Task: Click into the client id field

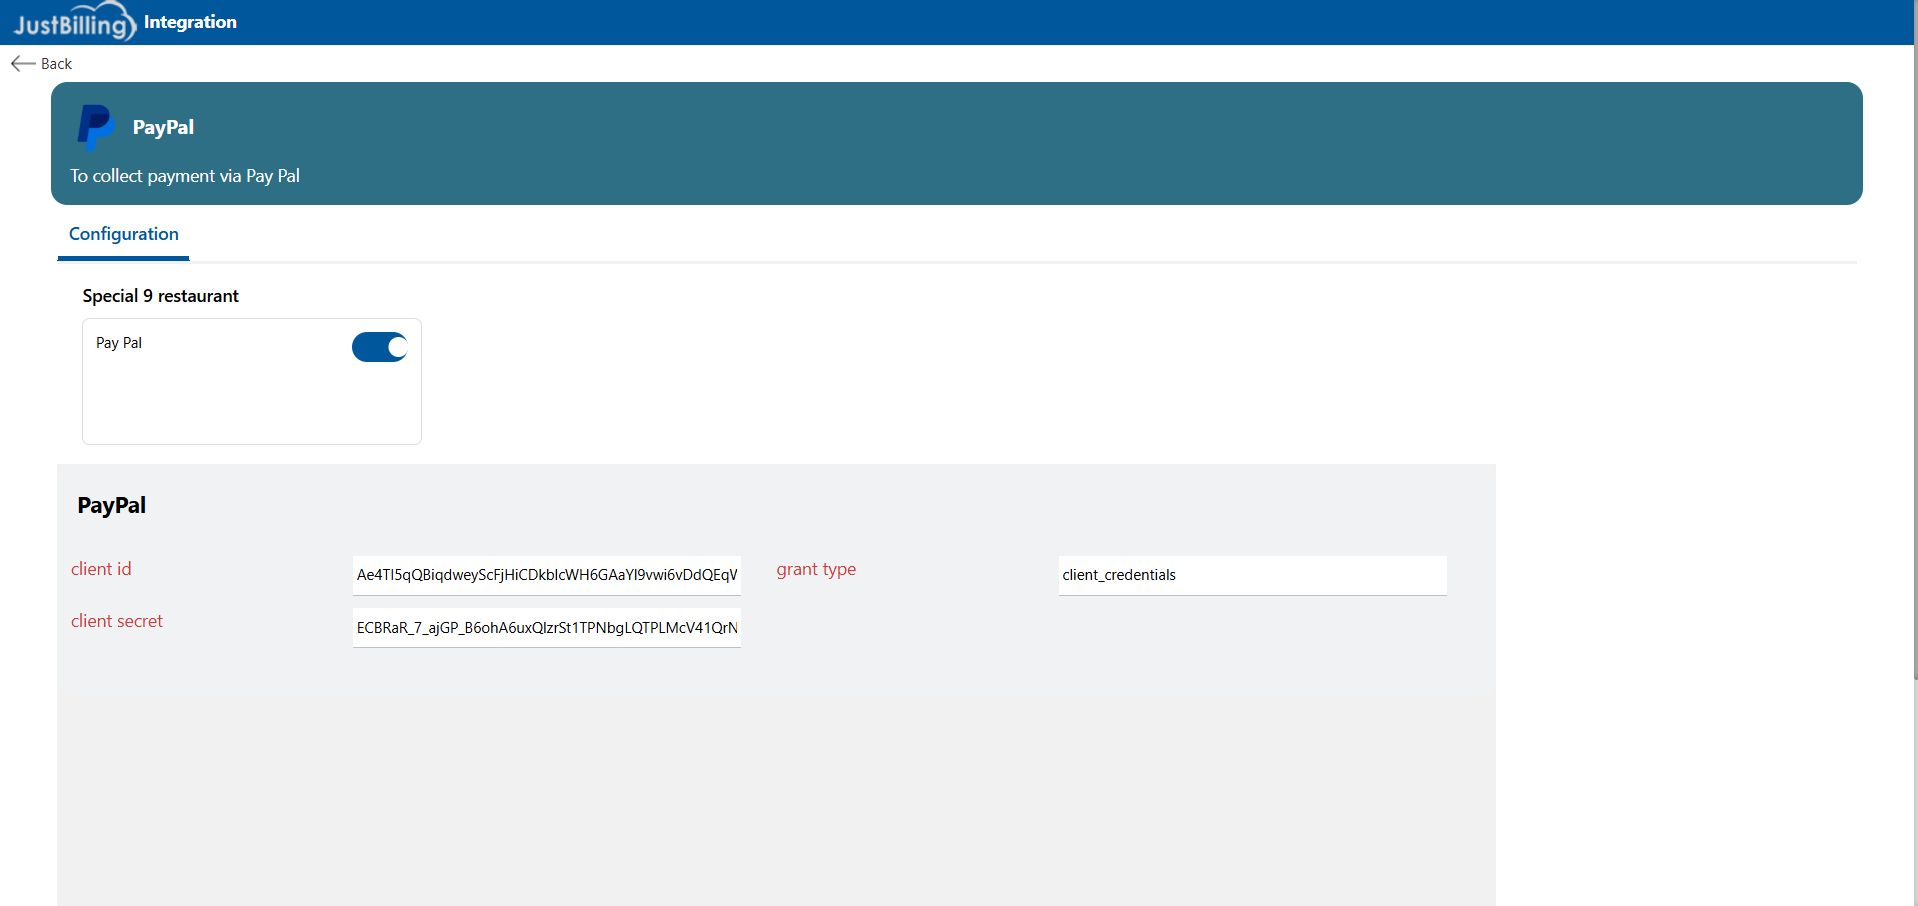Action: [546, 575]
